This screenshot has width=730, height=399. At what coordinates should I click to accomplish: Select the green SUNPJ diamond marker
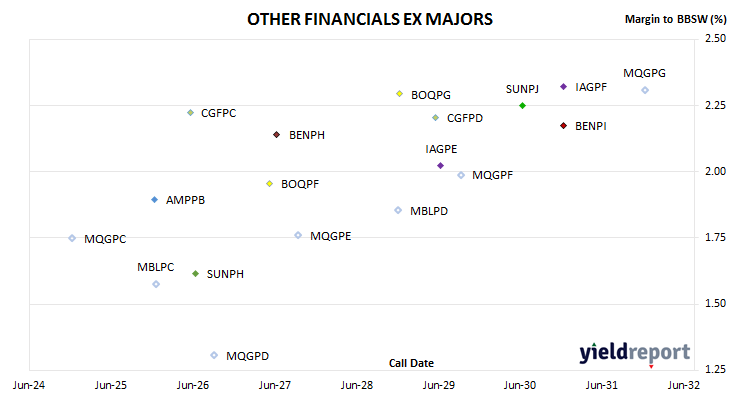pos(522,106)
